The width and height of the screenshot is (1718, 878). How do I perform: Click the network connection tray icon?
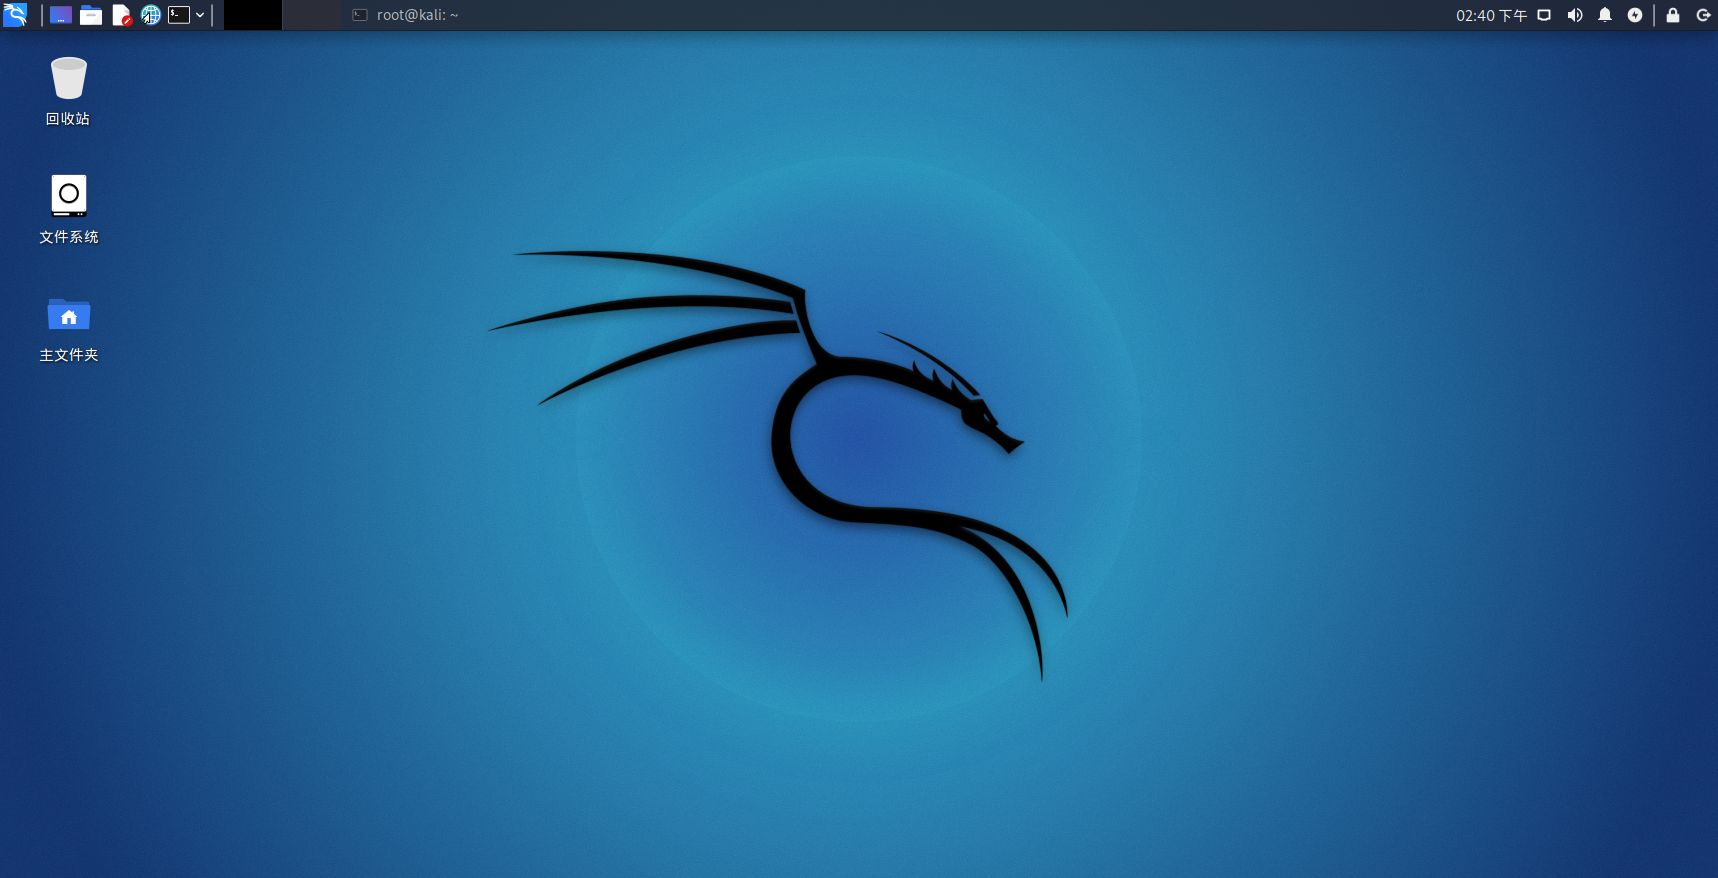1544,15
